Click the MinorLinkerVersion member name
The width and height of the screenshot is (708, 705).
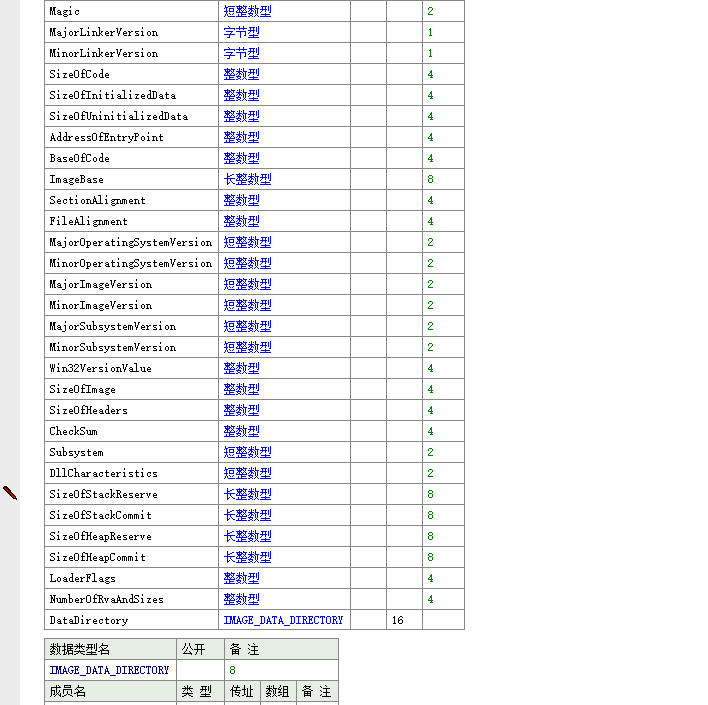[x=103, y=53]
